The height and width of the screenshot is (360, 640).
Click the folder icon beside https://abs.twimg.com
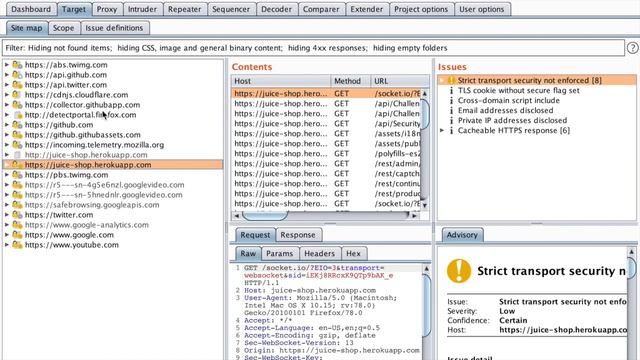coord(17,64)
